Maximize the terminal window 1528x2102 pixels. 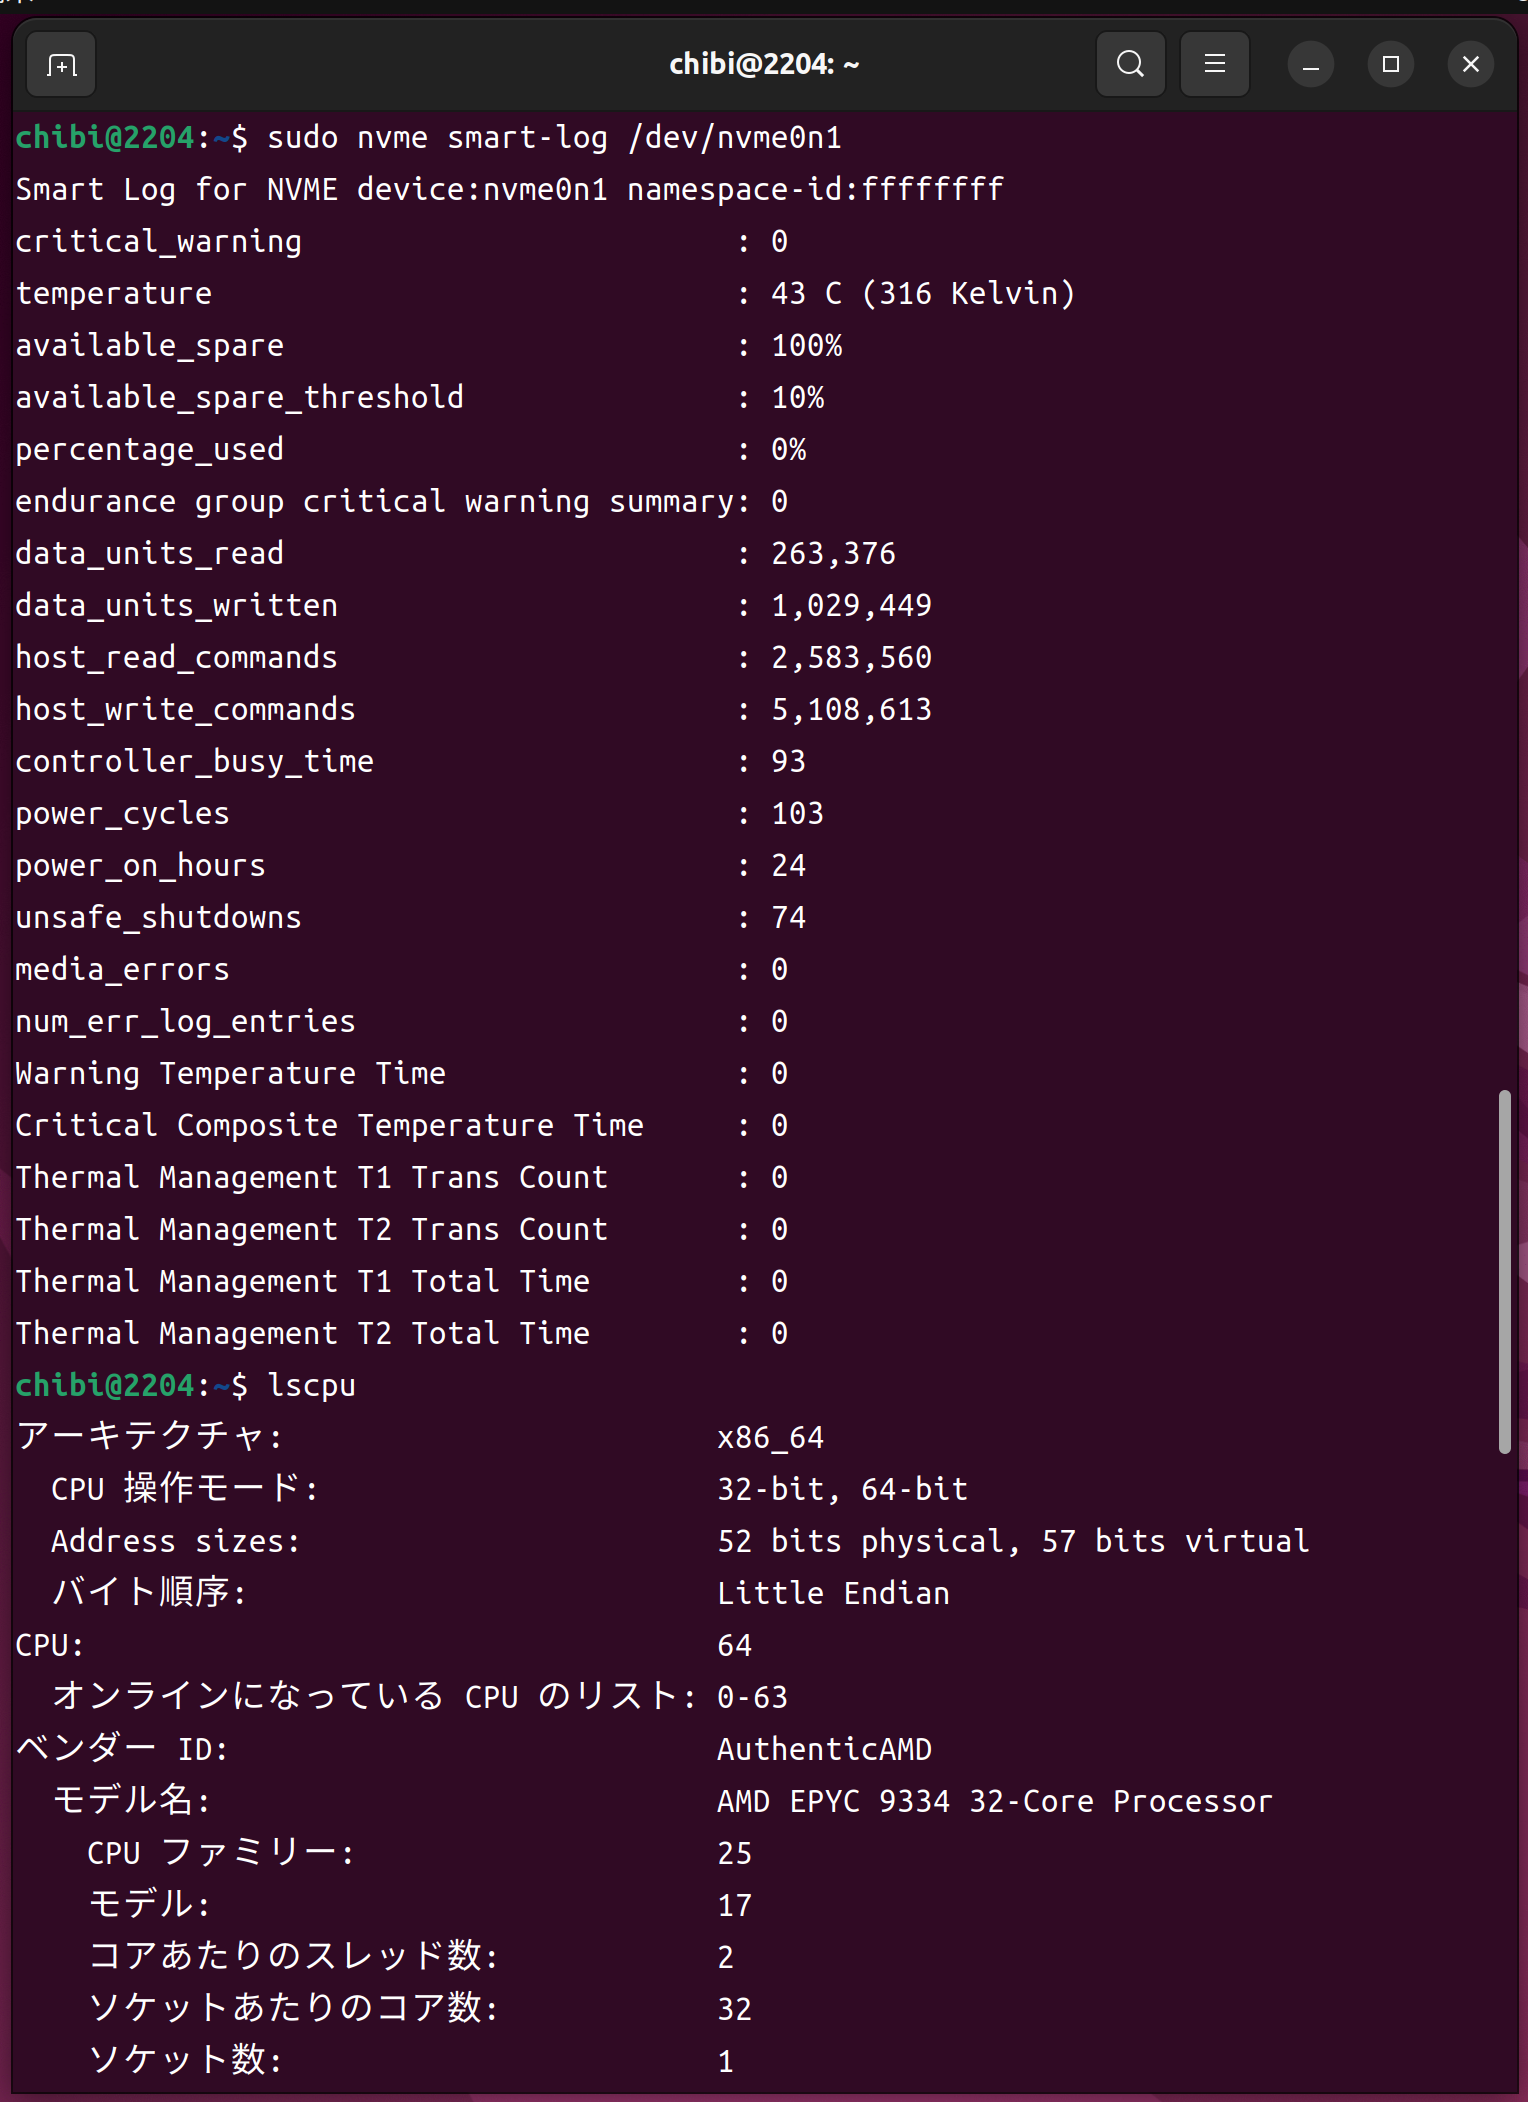[x=1390, y=65]
